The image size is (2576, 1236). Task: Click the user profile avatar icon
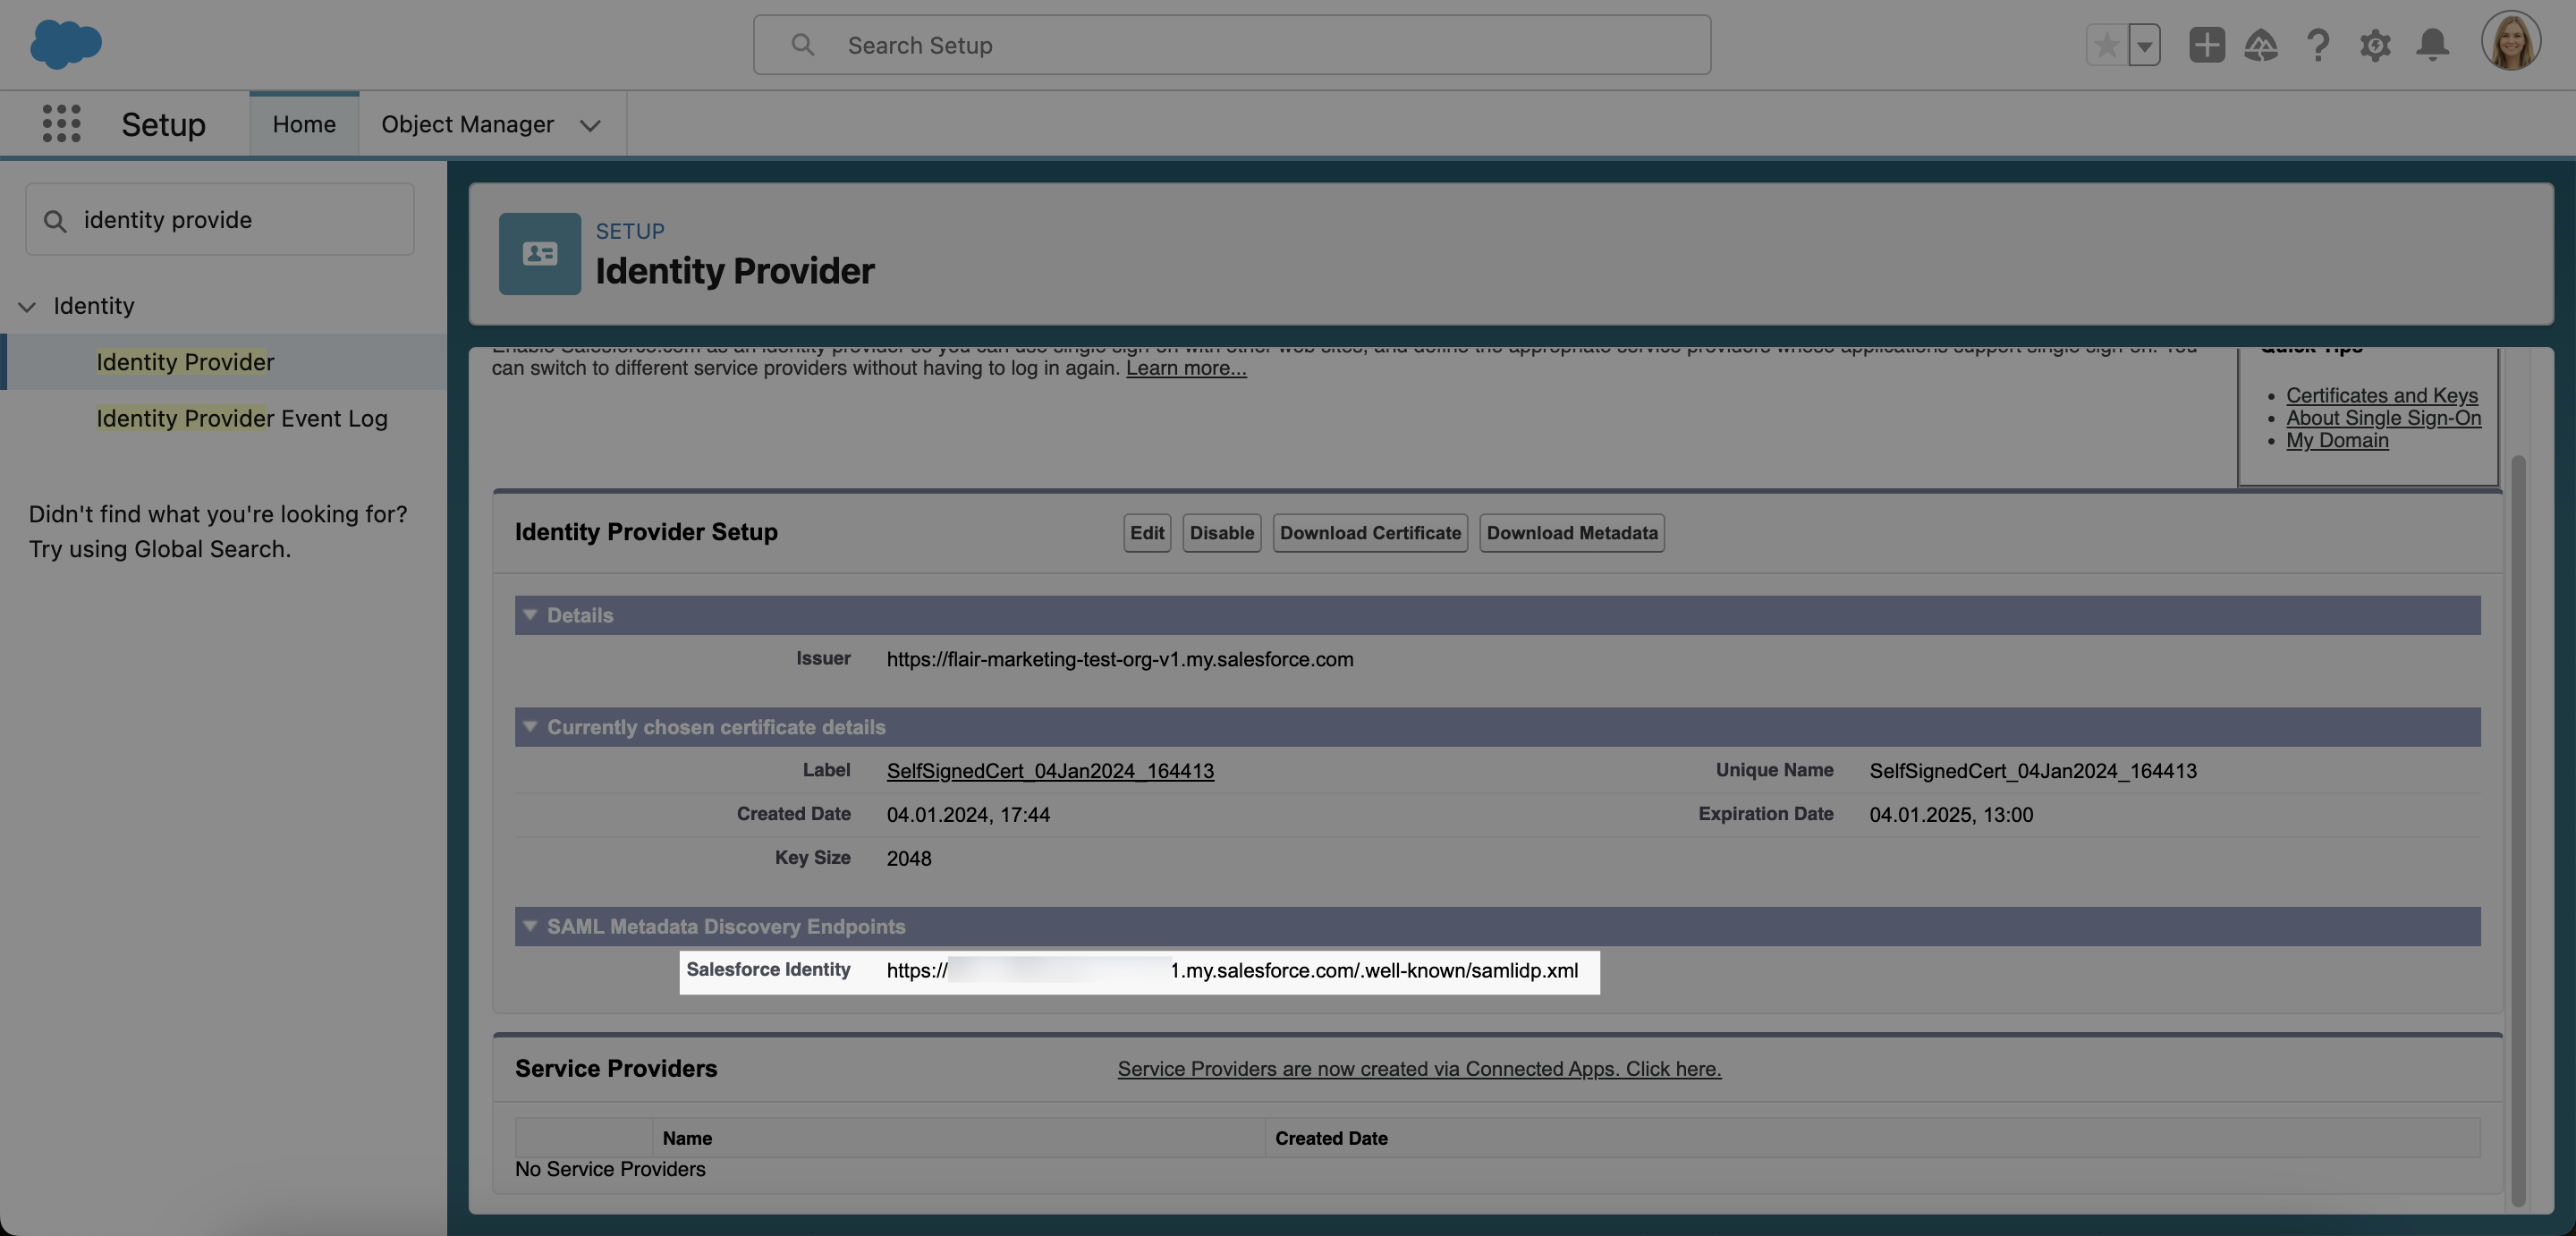(x=2511, y=45)
